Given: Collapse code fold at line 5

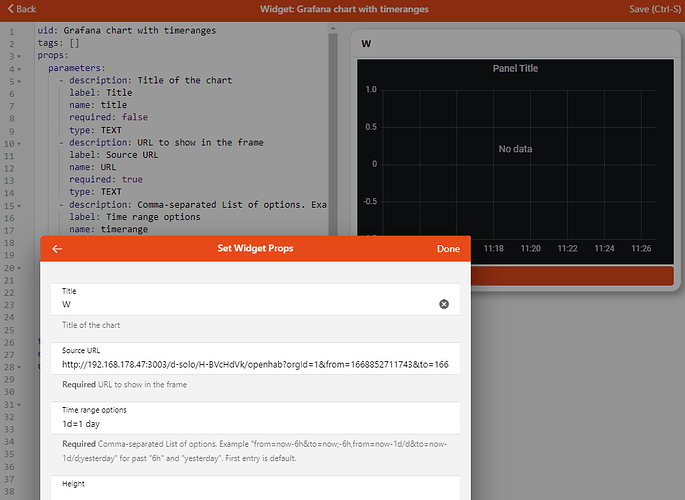Looking at the screenshot, I should point(19,81).
